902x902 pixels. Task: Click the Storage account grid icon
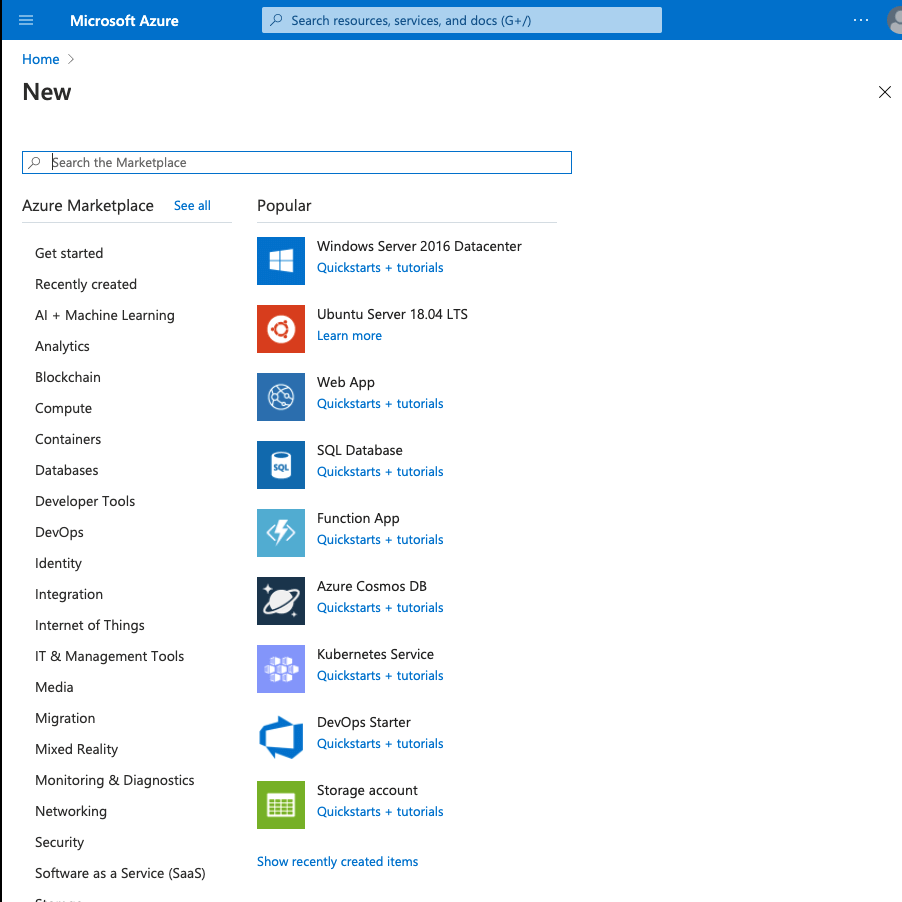point(281,805)
